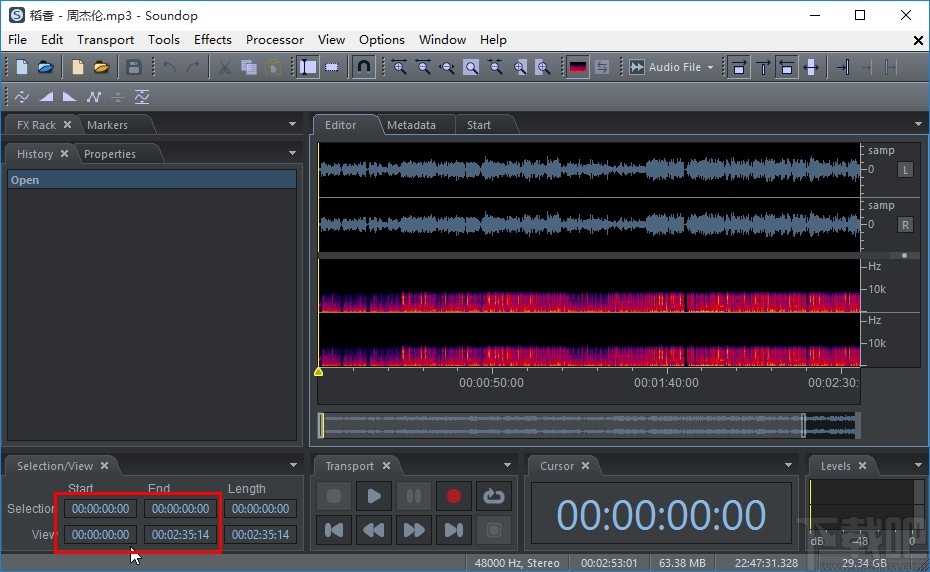Screen dimensions: 930x572
Task: Open the Effects menu
Action: [x=212, y=40]
